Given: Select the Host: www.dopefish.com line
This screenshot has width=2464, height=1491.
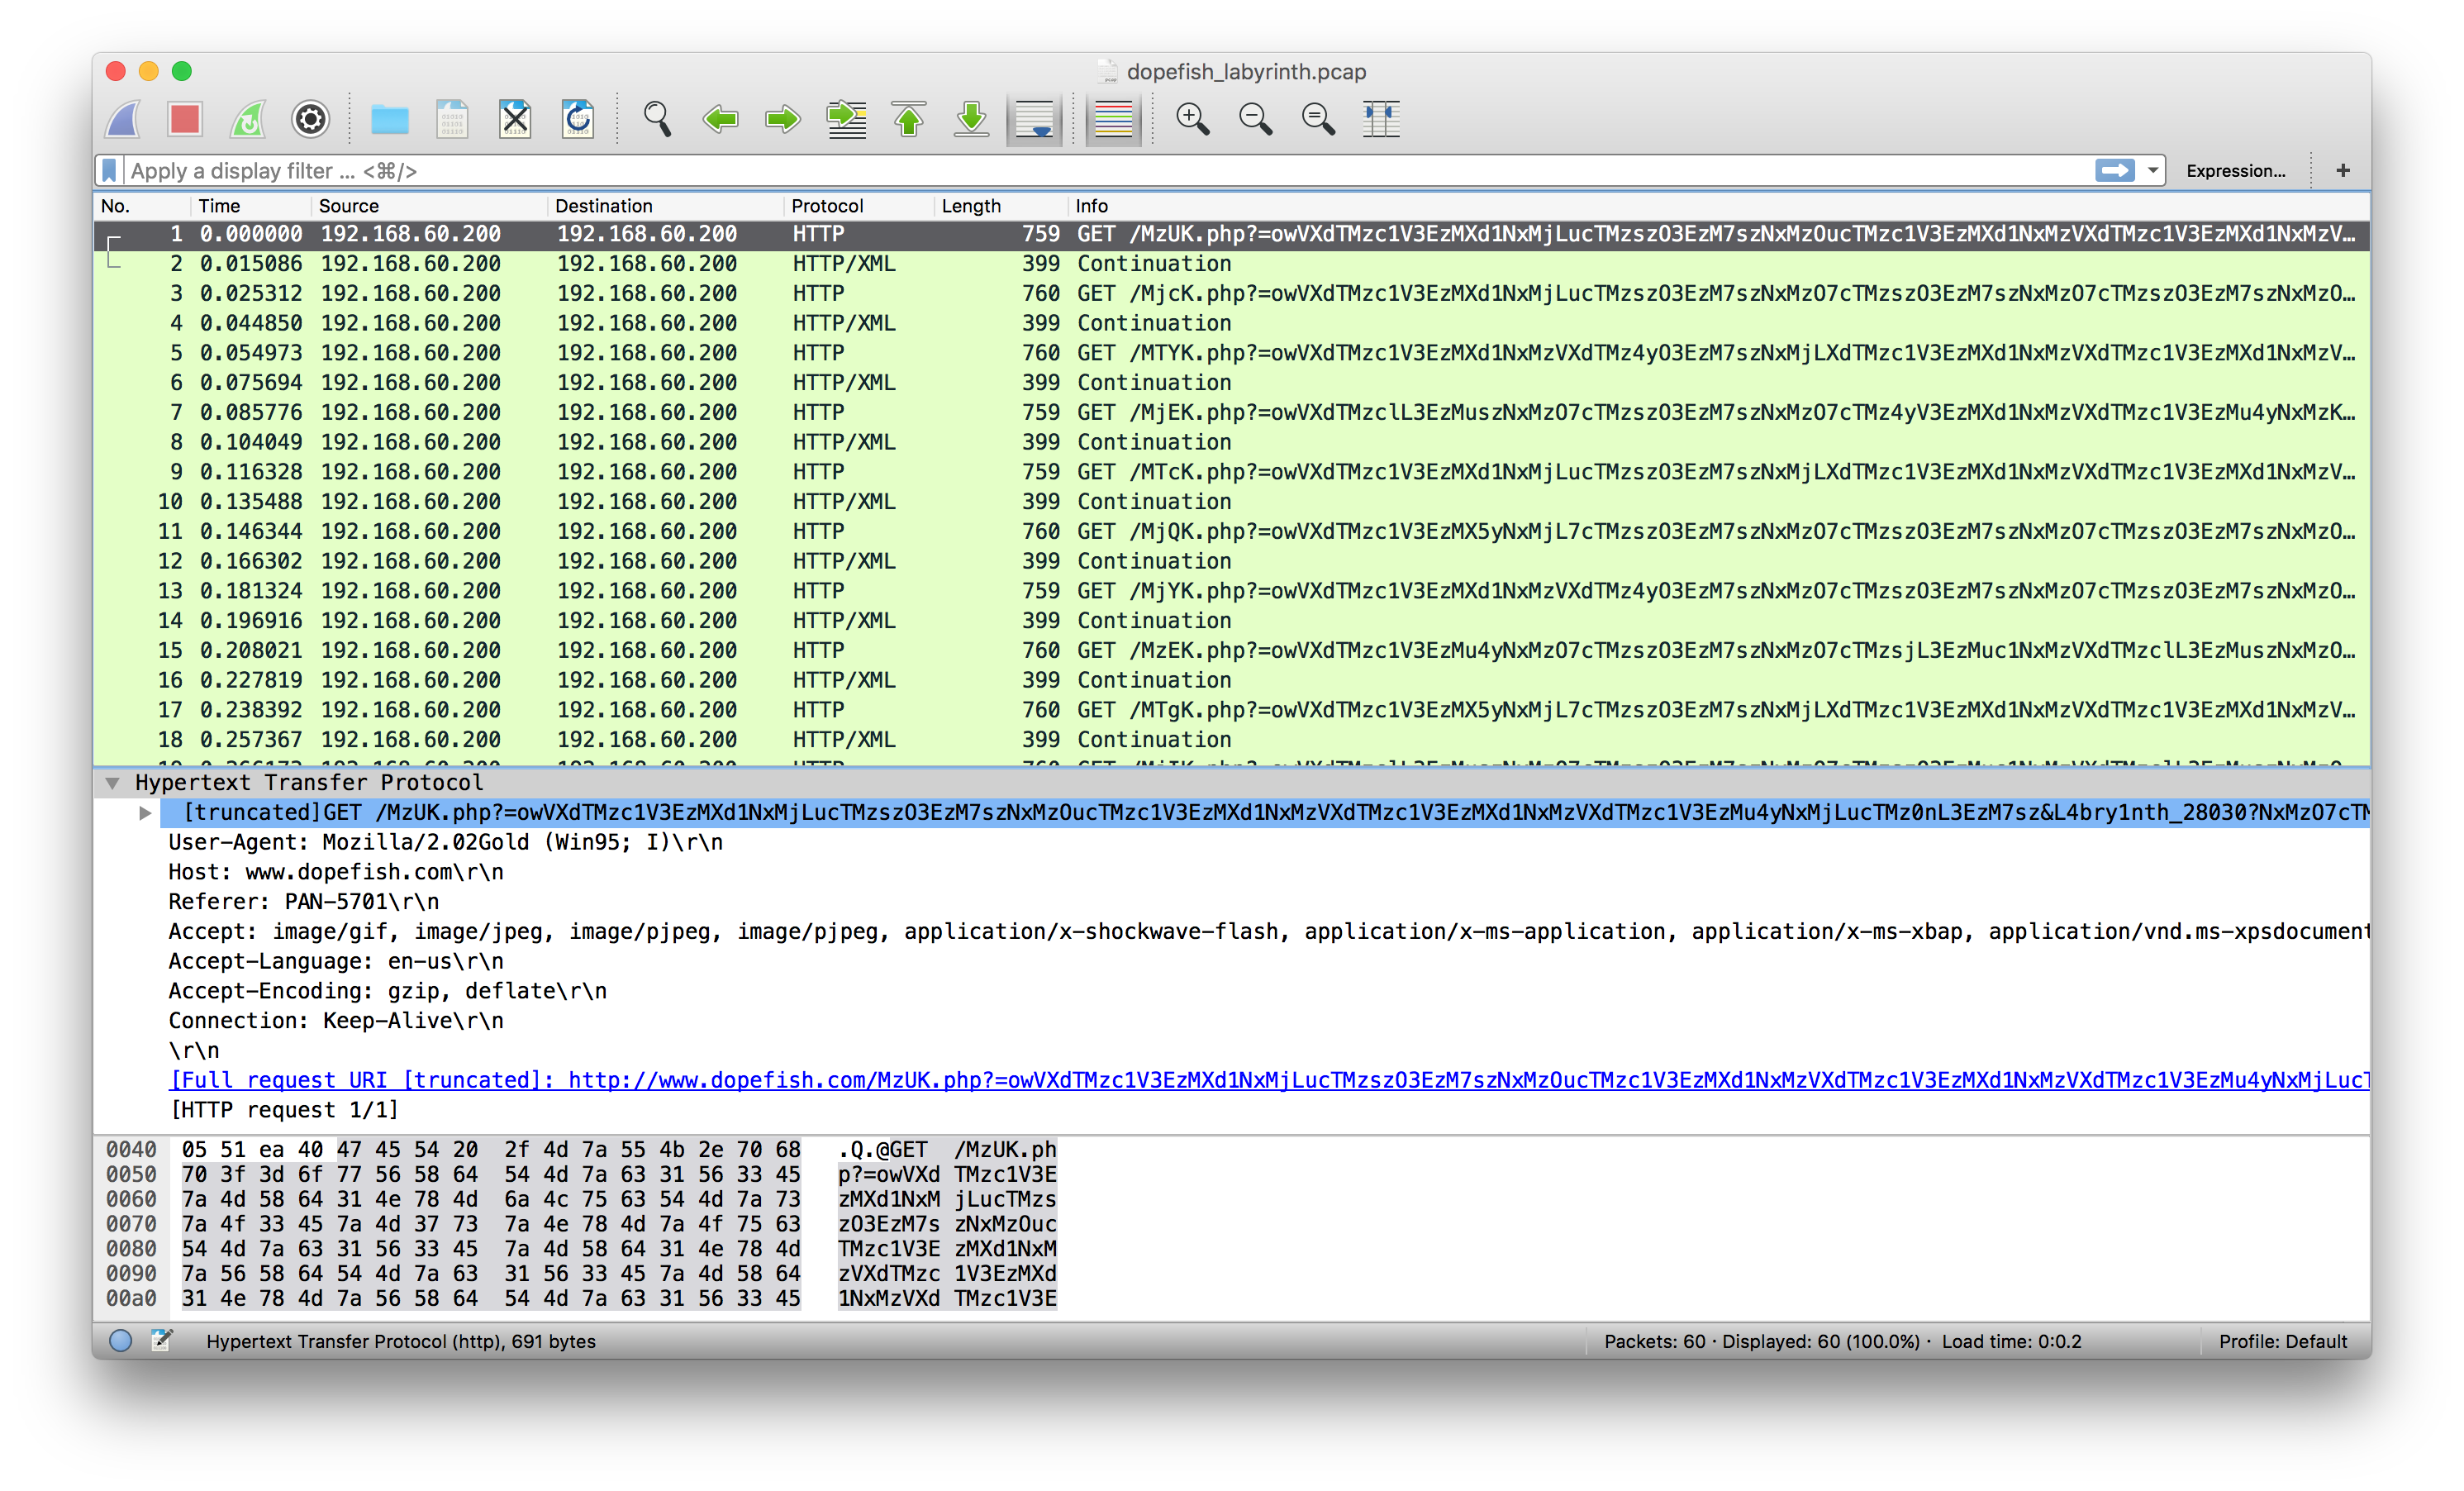Looking at the screenshot, I should (336, 872).
